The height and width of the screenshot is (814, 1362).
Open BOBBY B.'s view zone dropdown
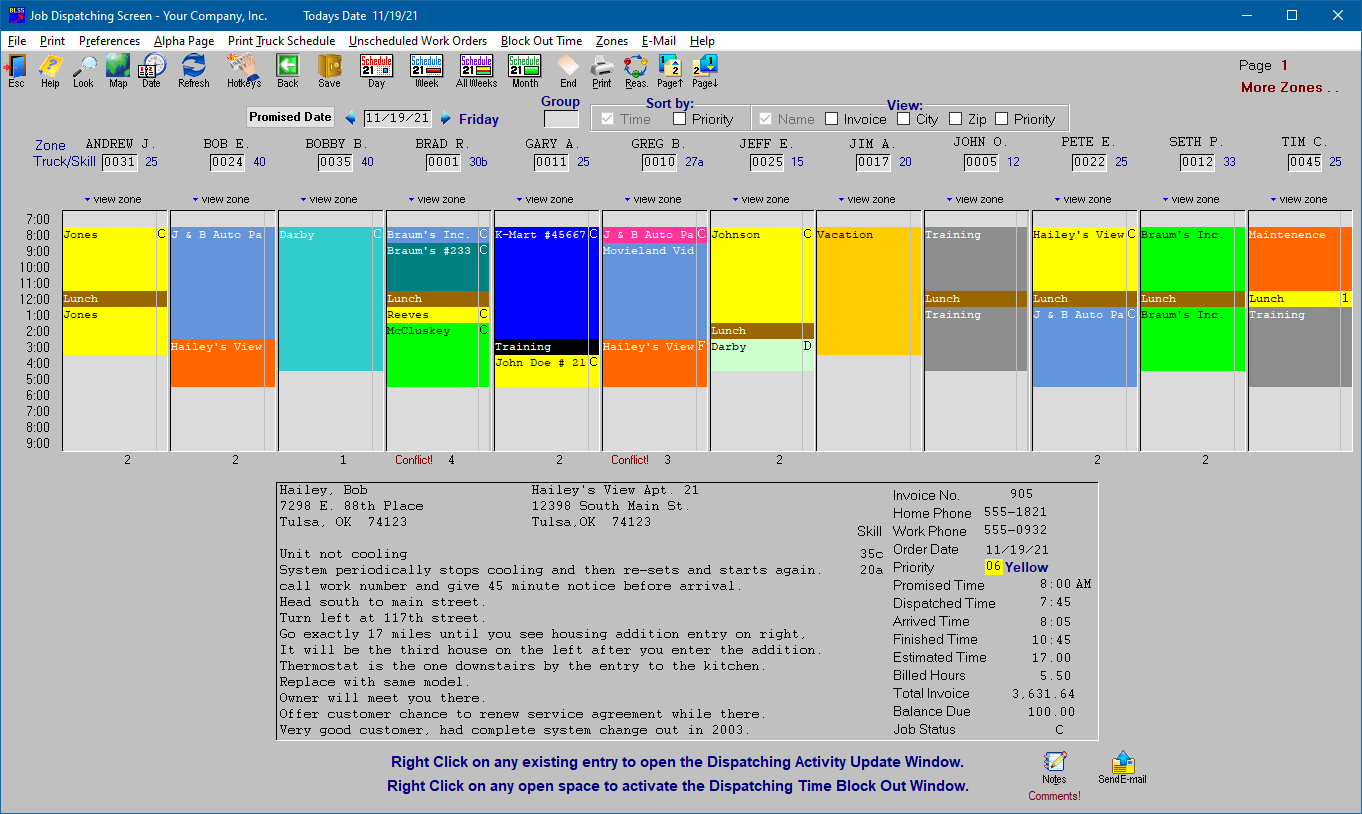(x=330, y=199)
